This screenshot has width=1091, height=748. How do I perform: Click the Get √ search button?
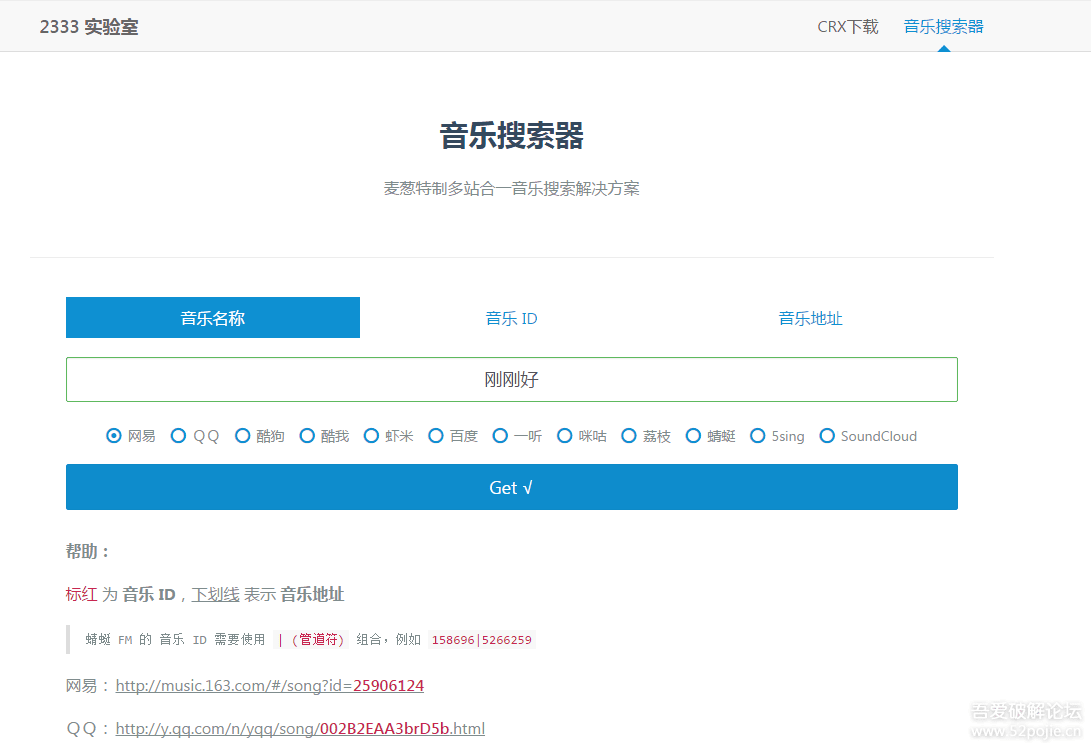point(511,487)
